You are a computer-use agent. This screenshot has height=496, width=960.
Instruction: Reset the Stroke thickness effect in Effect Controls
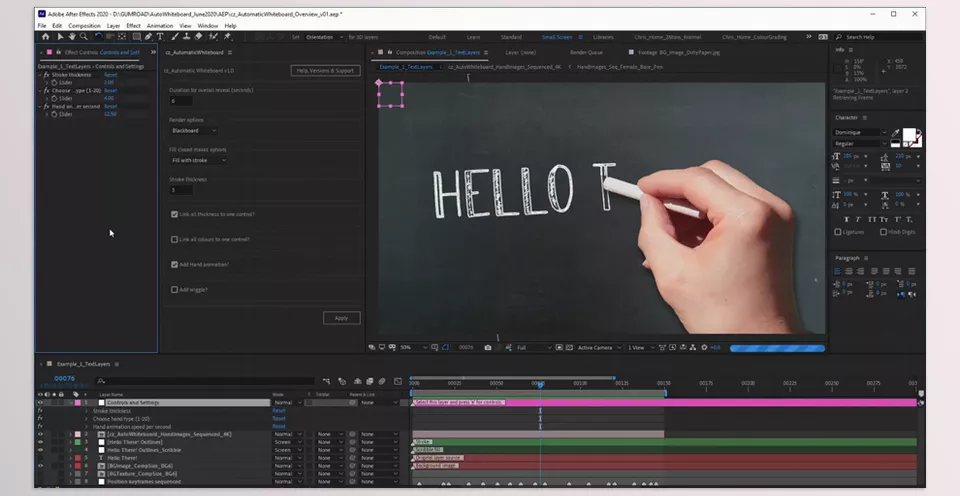pyautogui.click(x=110, y=75)
